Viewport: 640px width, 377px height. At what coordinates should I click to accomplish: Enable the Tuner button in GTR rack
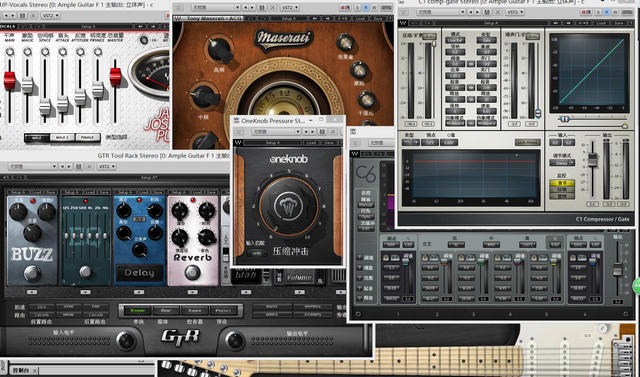(137, 310)
